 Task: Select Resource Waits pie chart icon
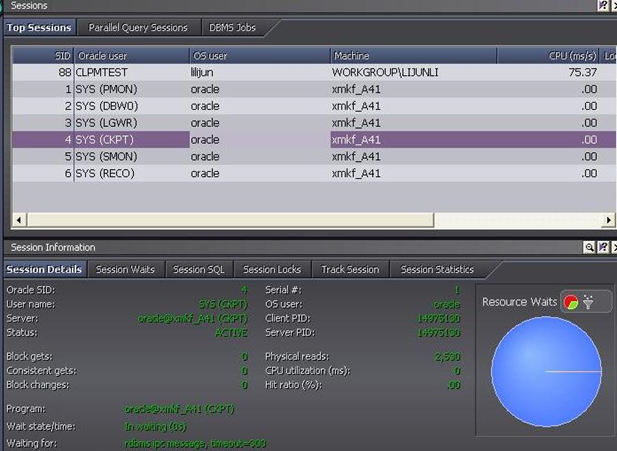[x=571, y=302]
